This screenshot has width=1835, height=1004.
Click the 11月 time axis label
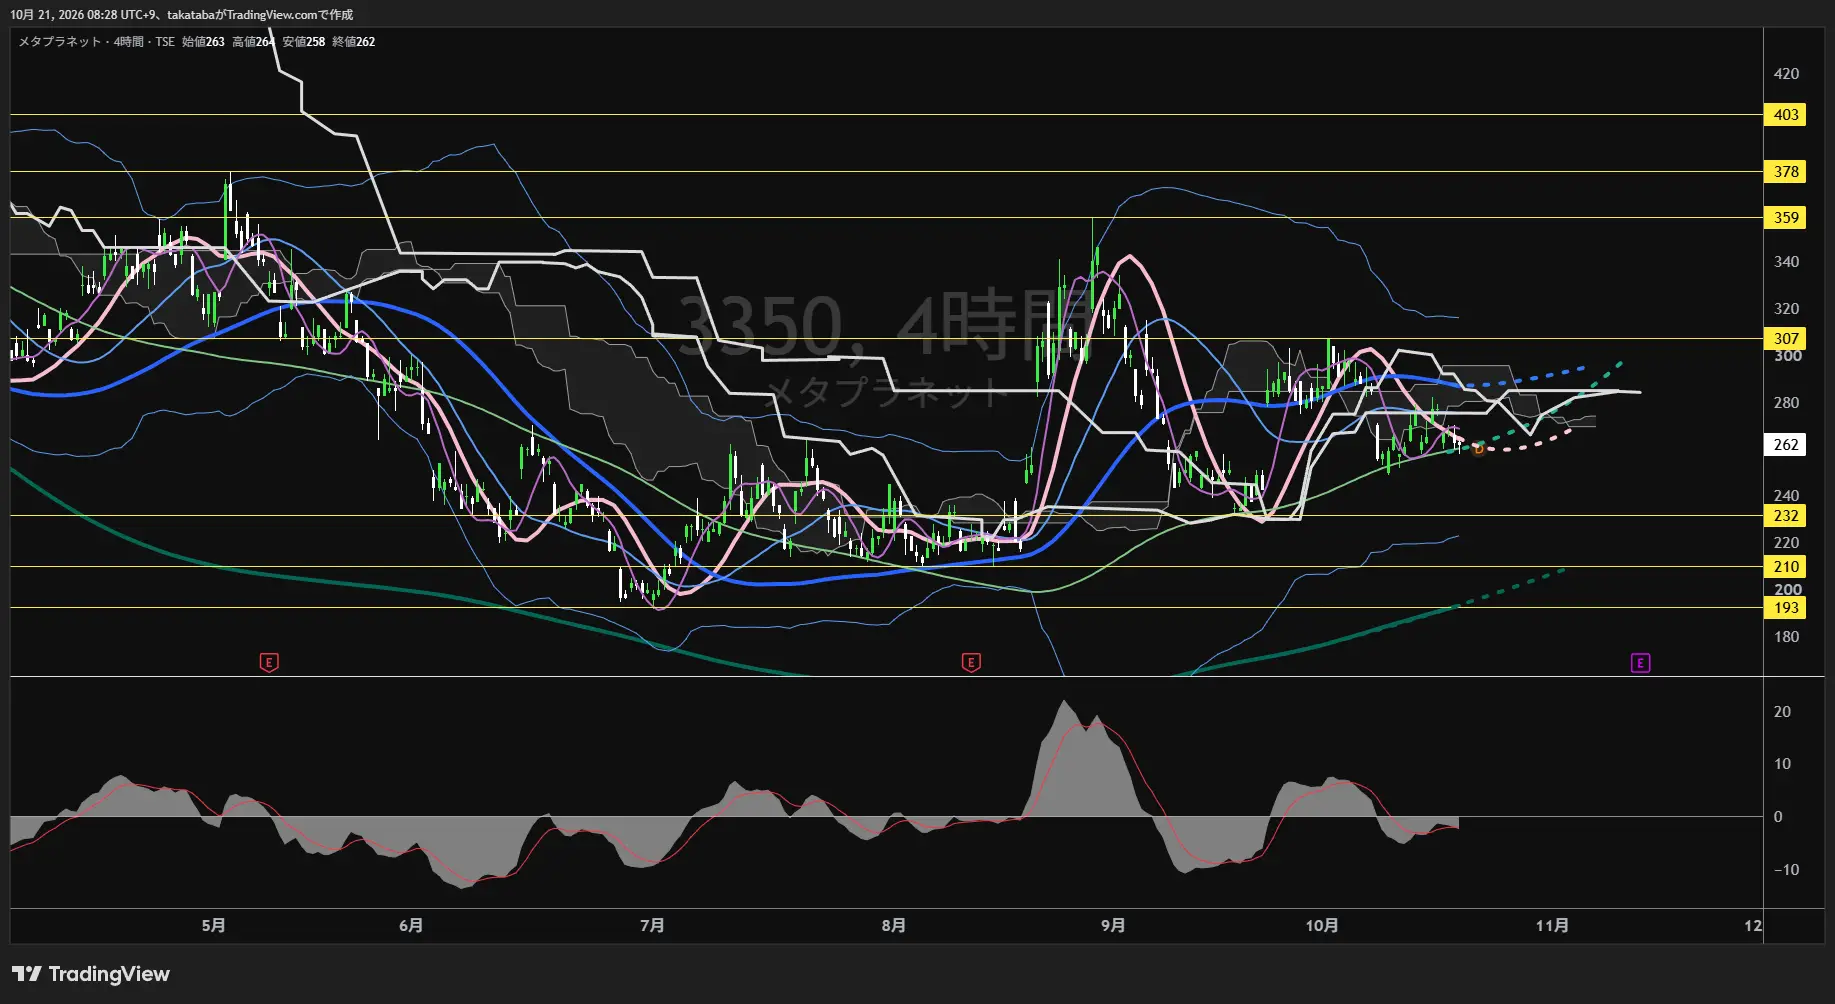coord(1552,926)
